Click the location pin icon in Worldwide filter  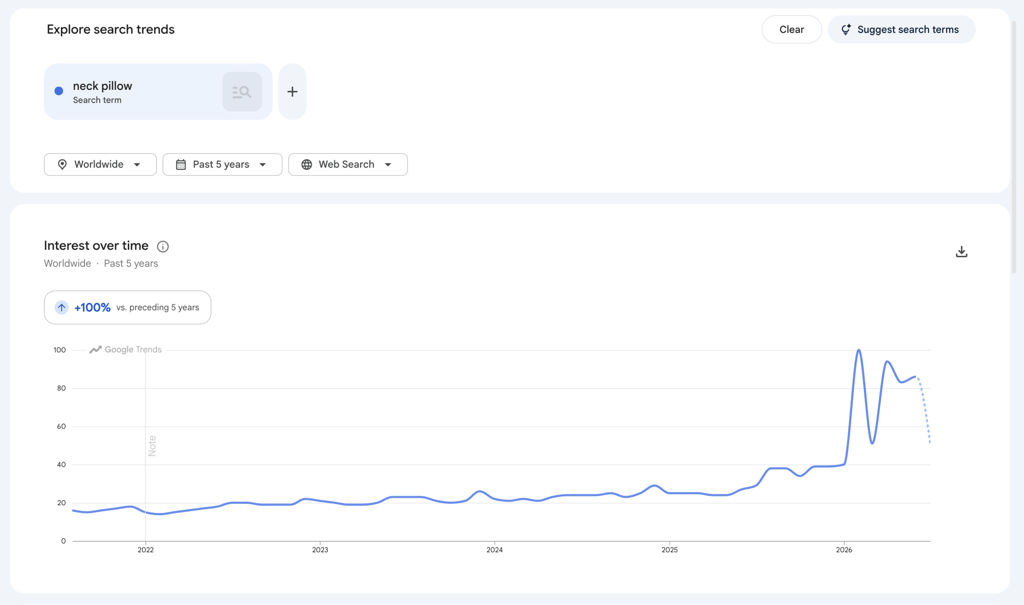click(x=62, y=165)
